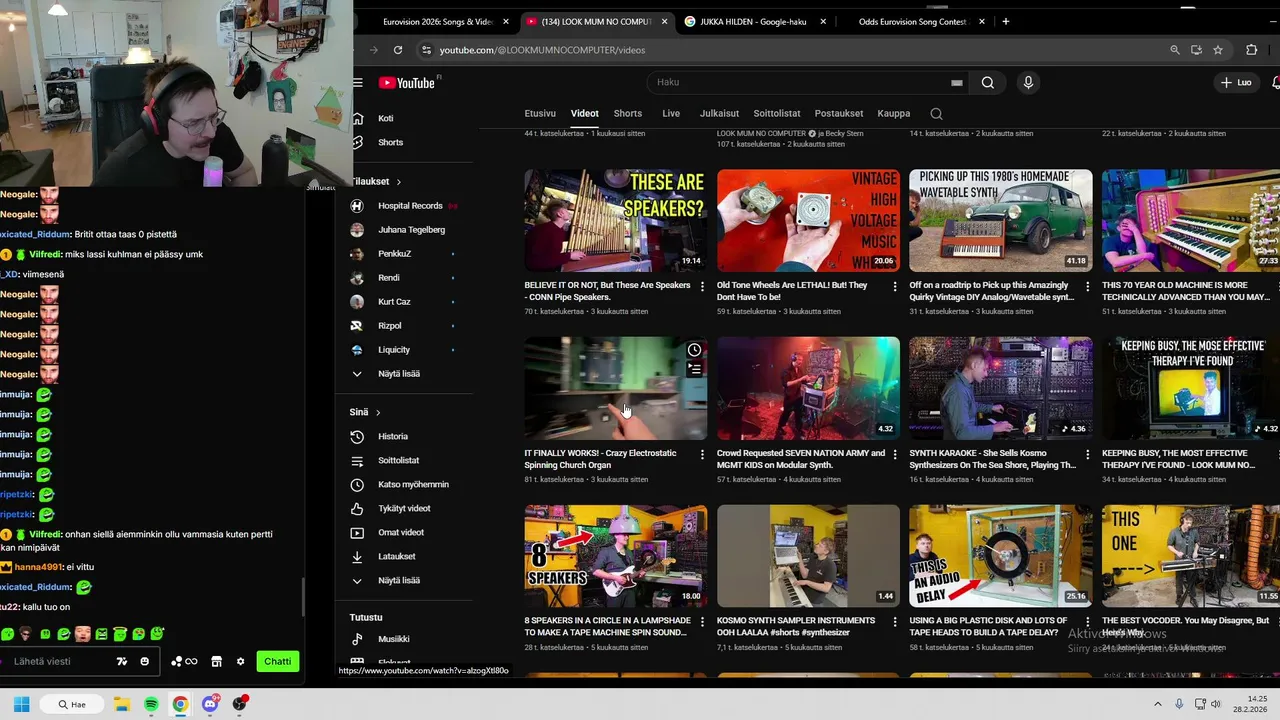Switch to the JUKKA HILDEN Google-haku browser tab
The image size is (1280, 720).
pyautogui.click(x=753, y=21)
